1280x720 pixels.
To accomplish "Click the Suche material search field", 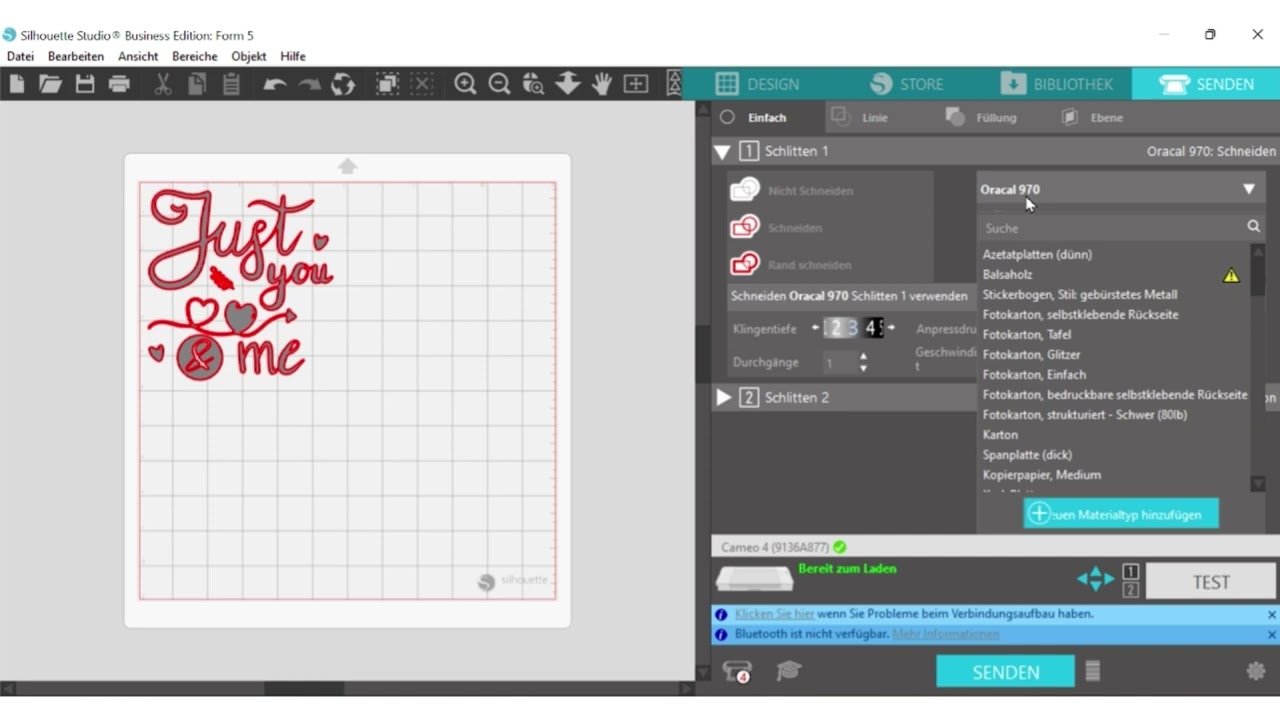I will pos(1112,228).
